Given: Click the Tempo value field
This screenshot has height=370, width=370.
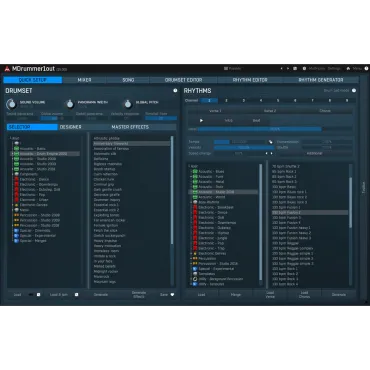Looking at the screenshot, I should (240, 142).
